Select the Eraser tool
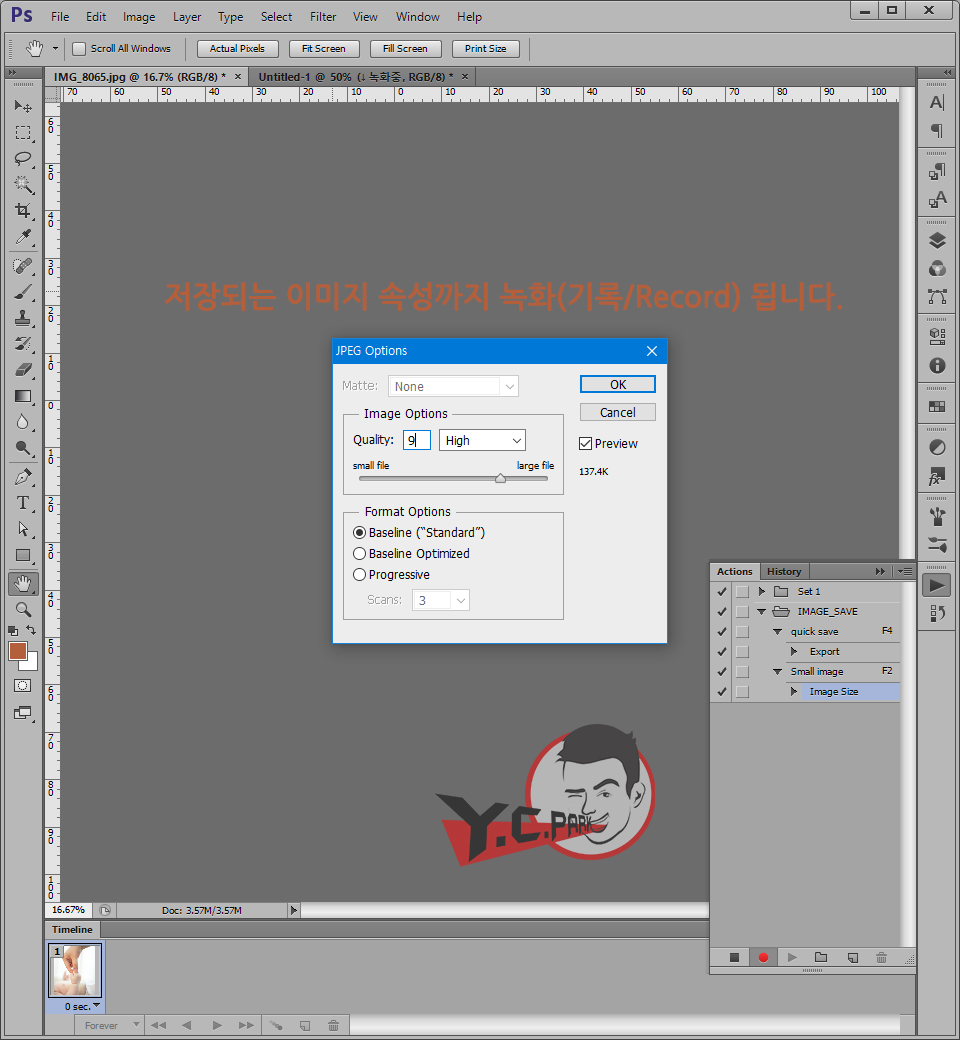Screen dimensions: 960x1040 click(x=23, y=369)
